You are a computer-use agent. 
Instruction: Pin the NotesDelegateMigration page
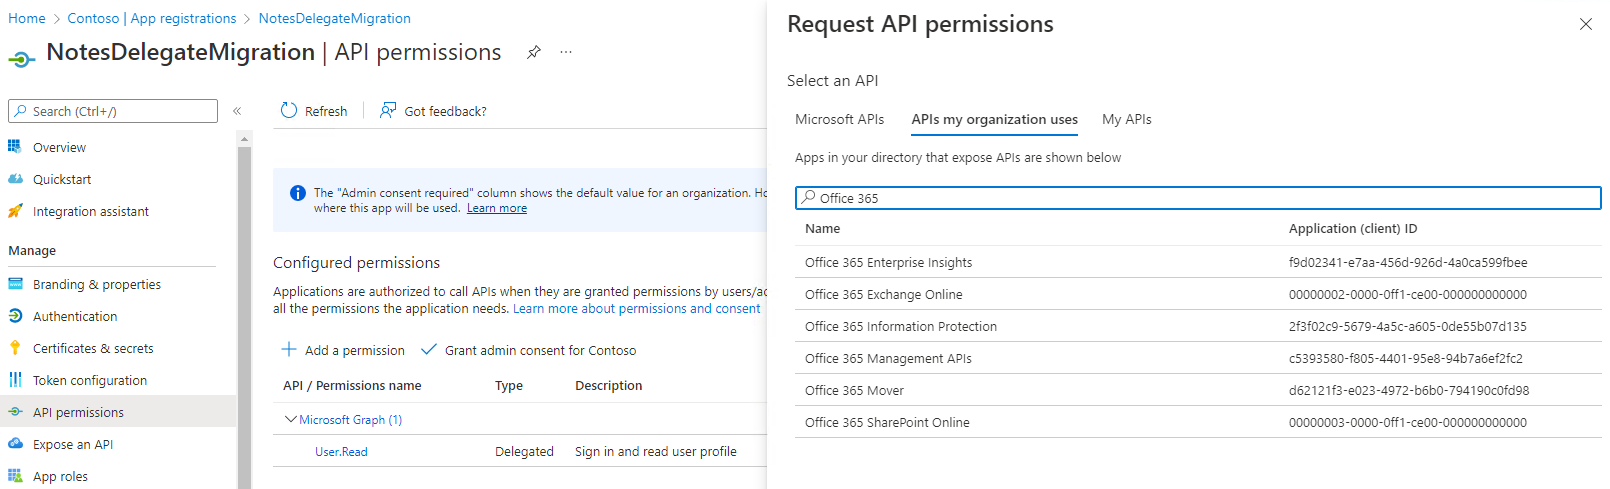tap(534, 52)
